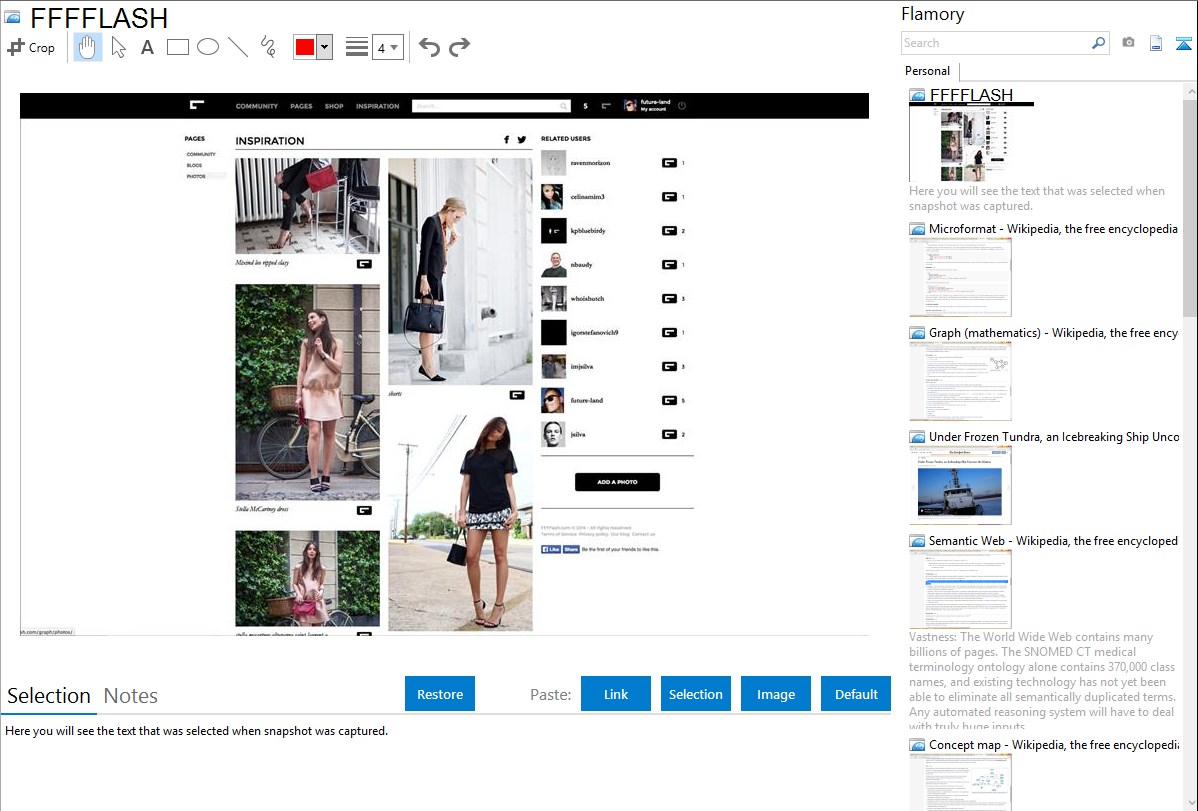Viewport: 1198px width, 811px height.
Task: Open the color picker dropdown arrow
Action: (x=324, y=47)
